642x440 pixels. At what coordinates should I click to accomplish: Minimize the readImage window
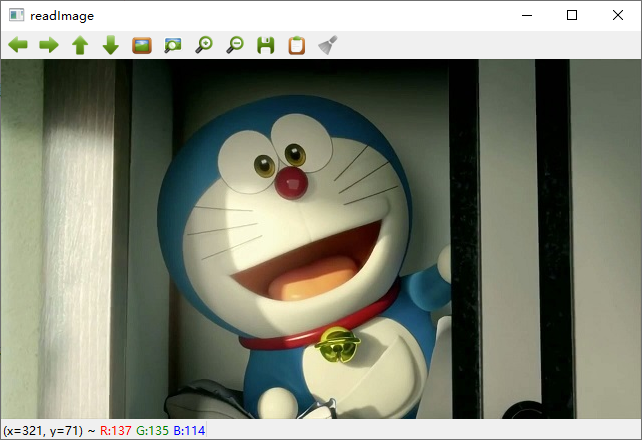[x=527, y=15]
